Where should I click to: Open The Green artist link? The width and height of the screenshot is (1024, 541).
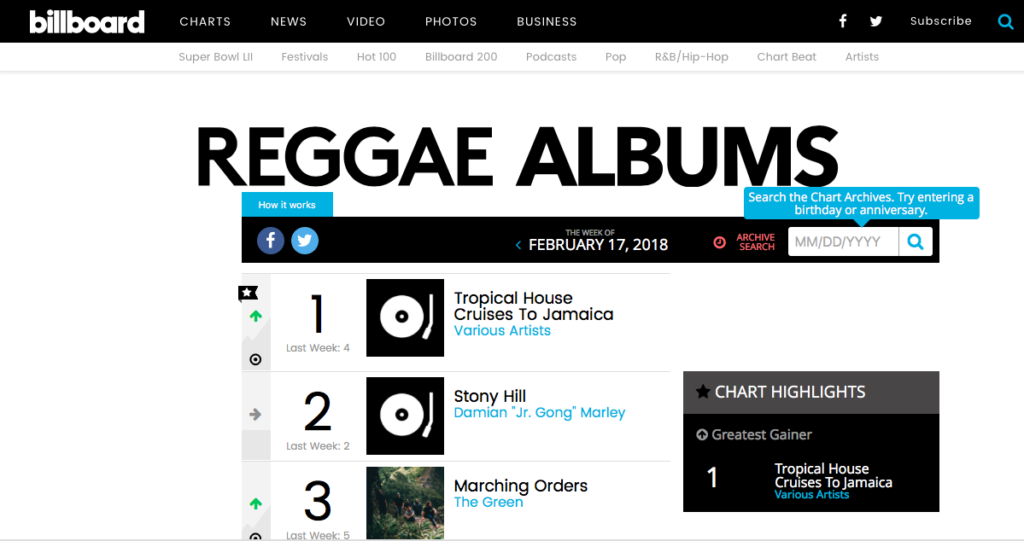488,502
